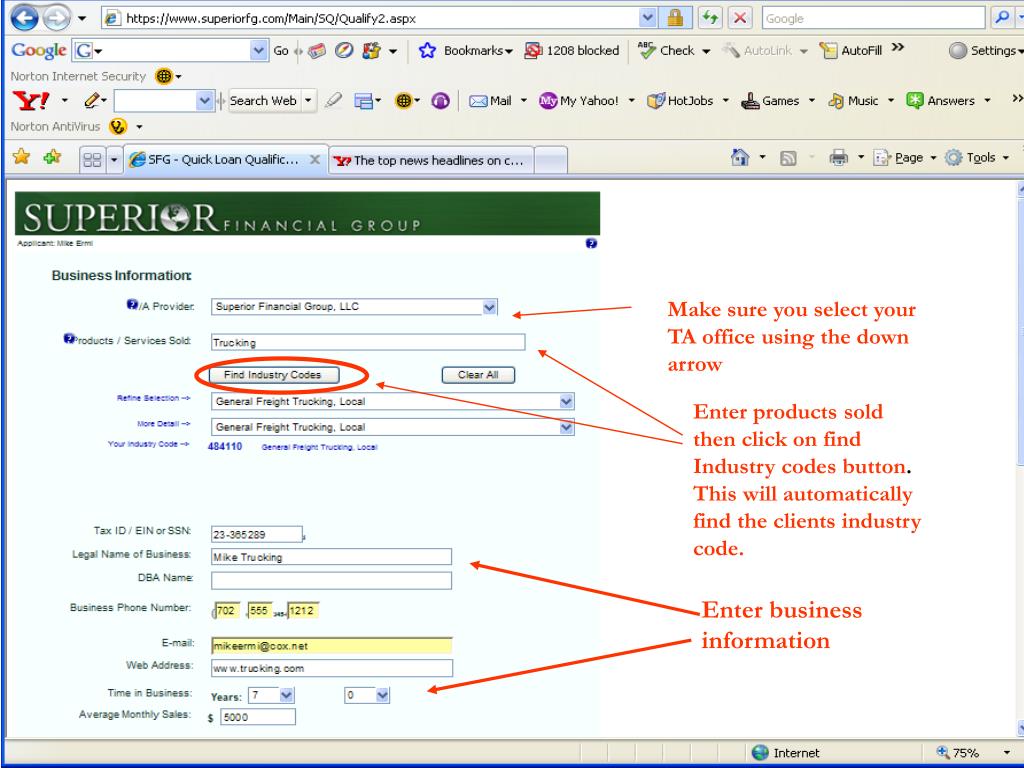The height and width of the screenshot is (768, 1024).
Task: Click the empty DBA Name field
Action: click(331, 581)
